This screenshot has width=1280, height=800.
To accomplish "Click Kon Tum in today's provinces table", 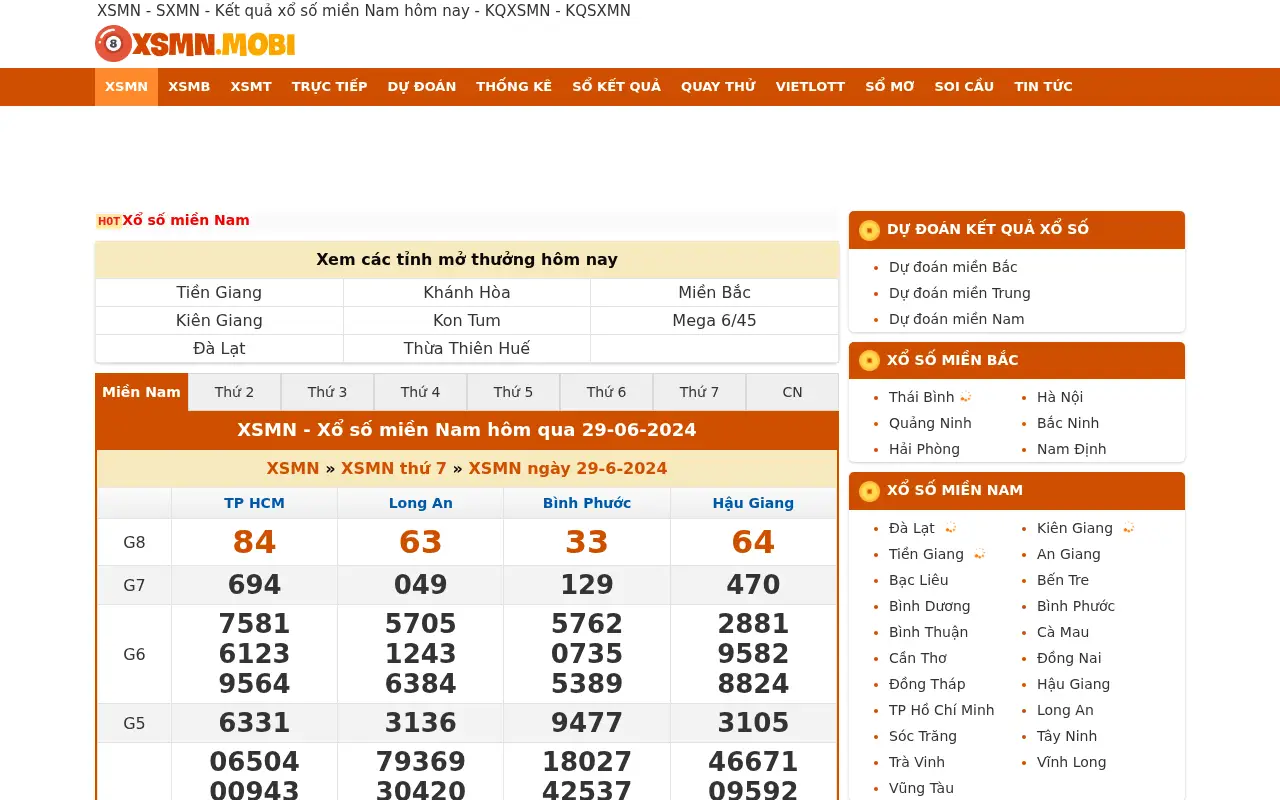I will coord(467,321).
